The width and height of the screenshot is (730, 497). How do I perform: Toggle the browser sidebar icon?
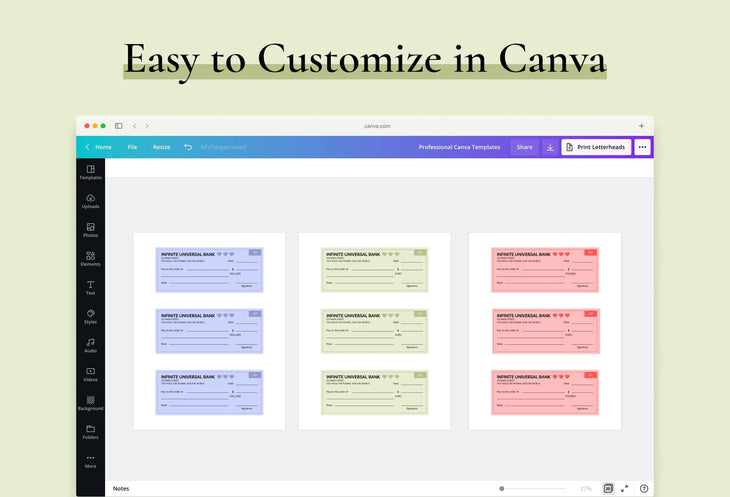click(x=119, y=126)
